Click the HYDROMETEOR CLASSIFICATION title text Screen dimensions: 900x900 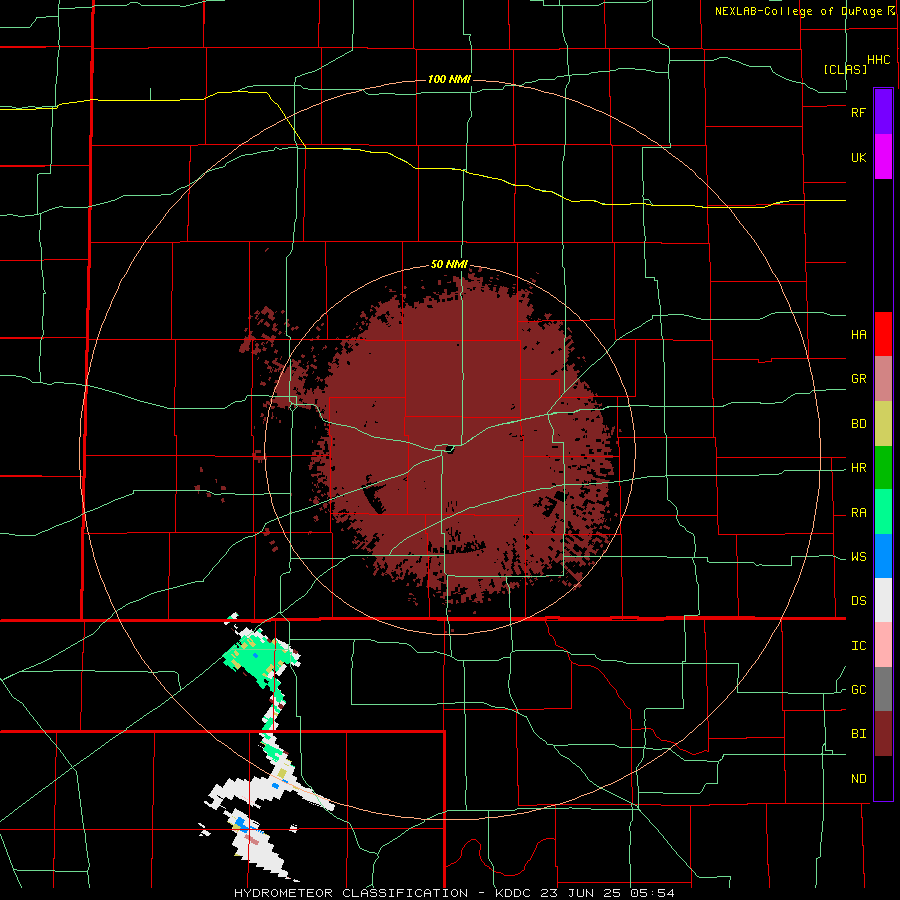[x=351, y=893]
